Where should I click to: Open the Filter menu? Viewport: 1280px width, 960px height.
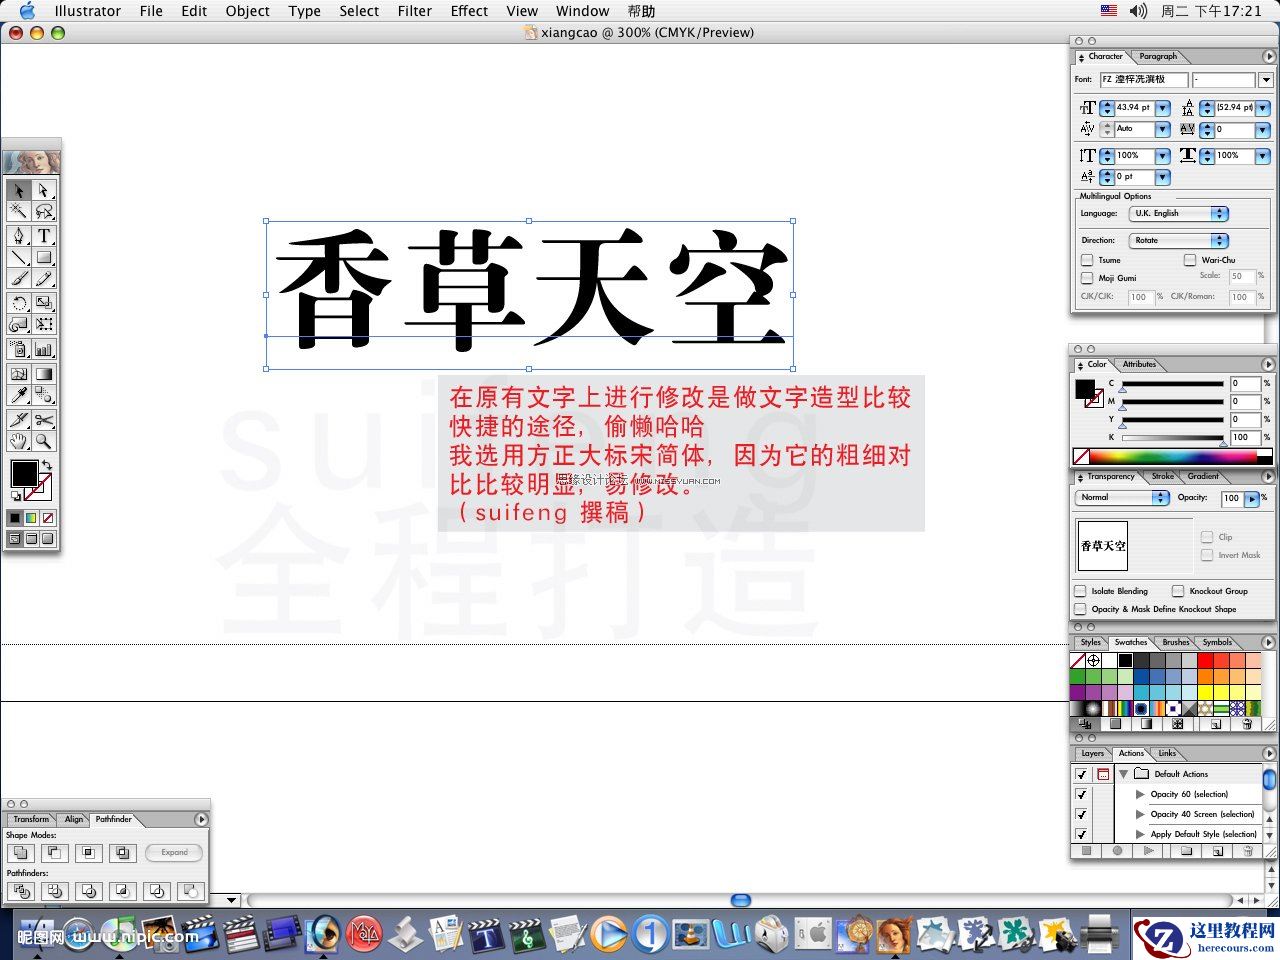(x=415, y=11)
